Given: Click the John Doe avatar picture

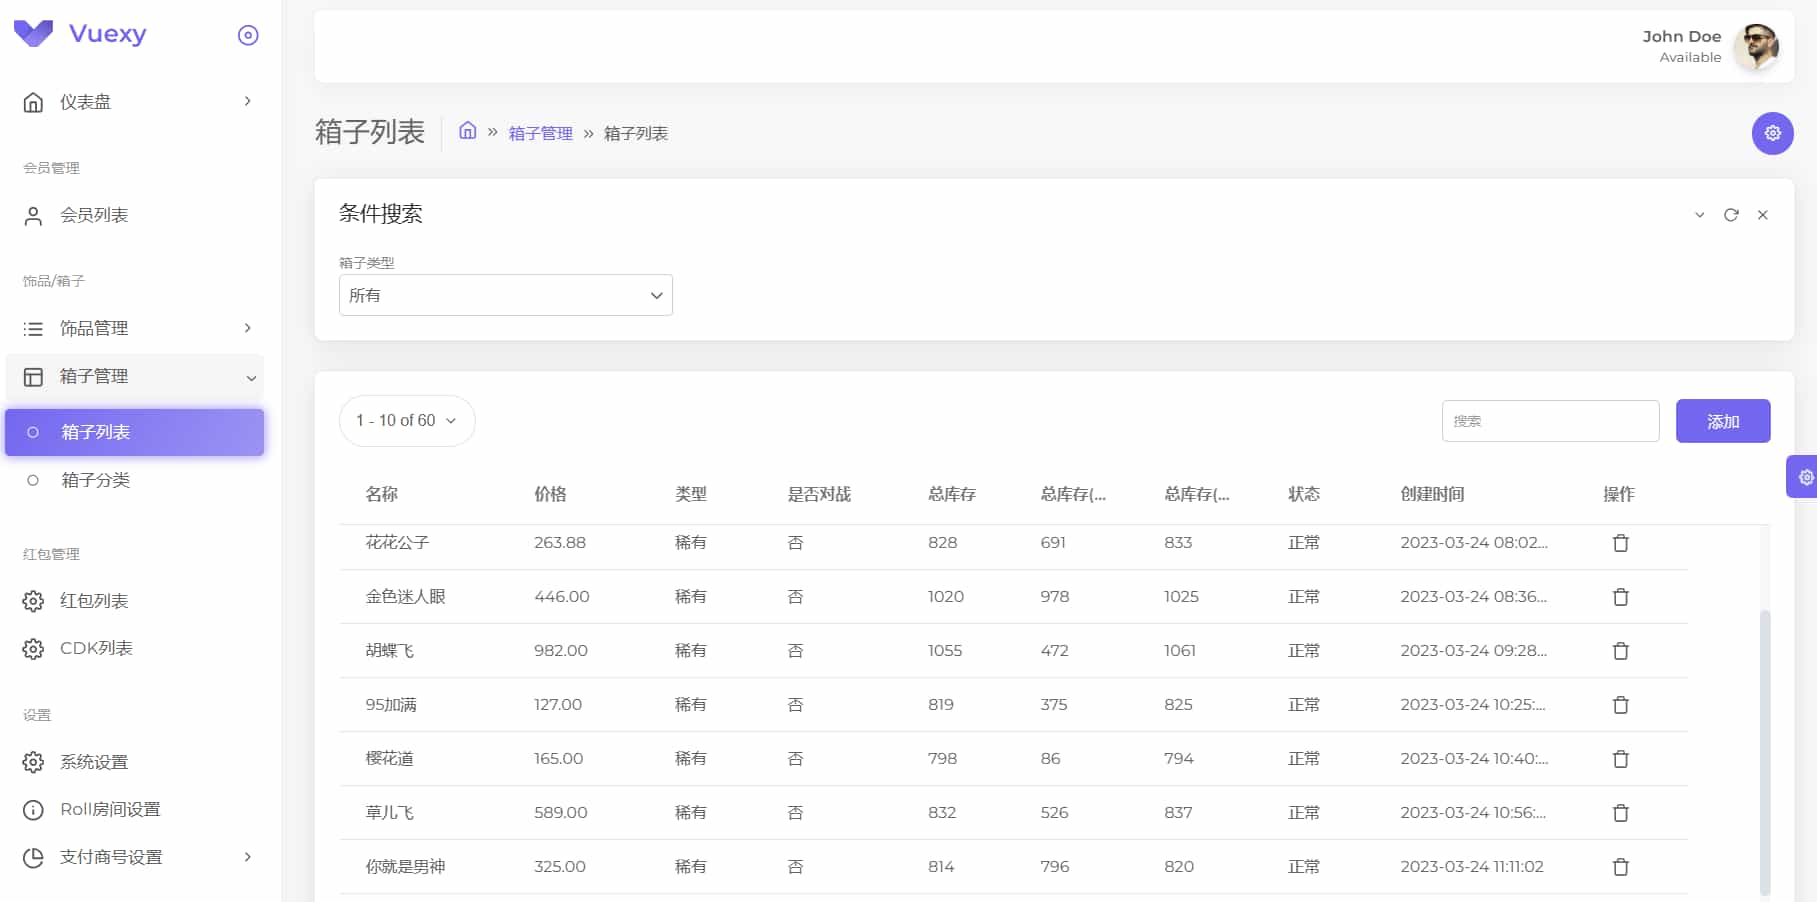Looking at the screenshot, I should pos(1756,46).
